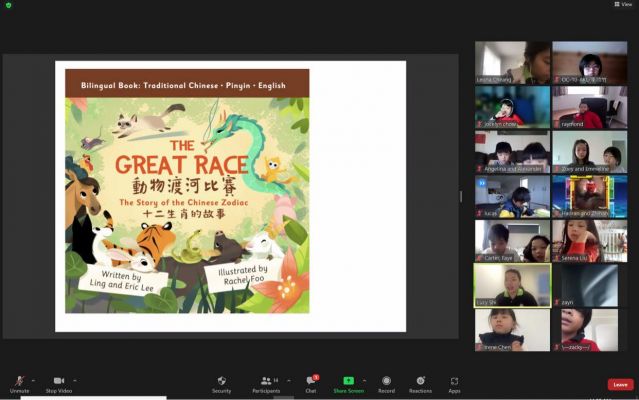Click The Great Race book cover slide
This screenshot has width=639, height=400.
[x=187, y=191]
